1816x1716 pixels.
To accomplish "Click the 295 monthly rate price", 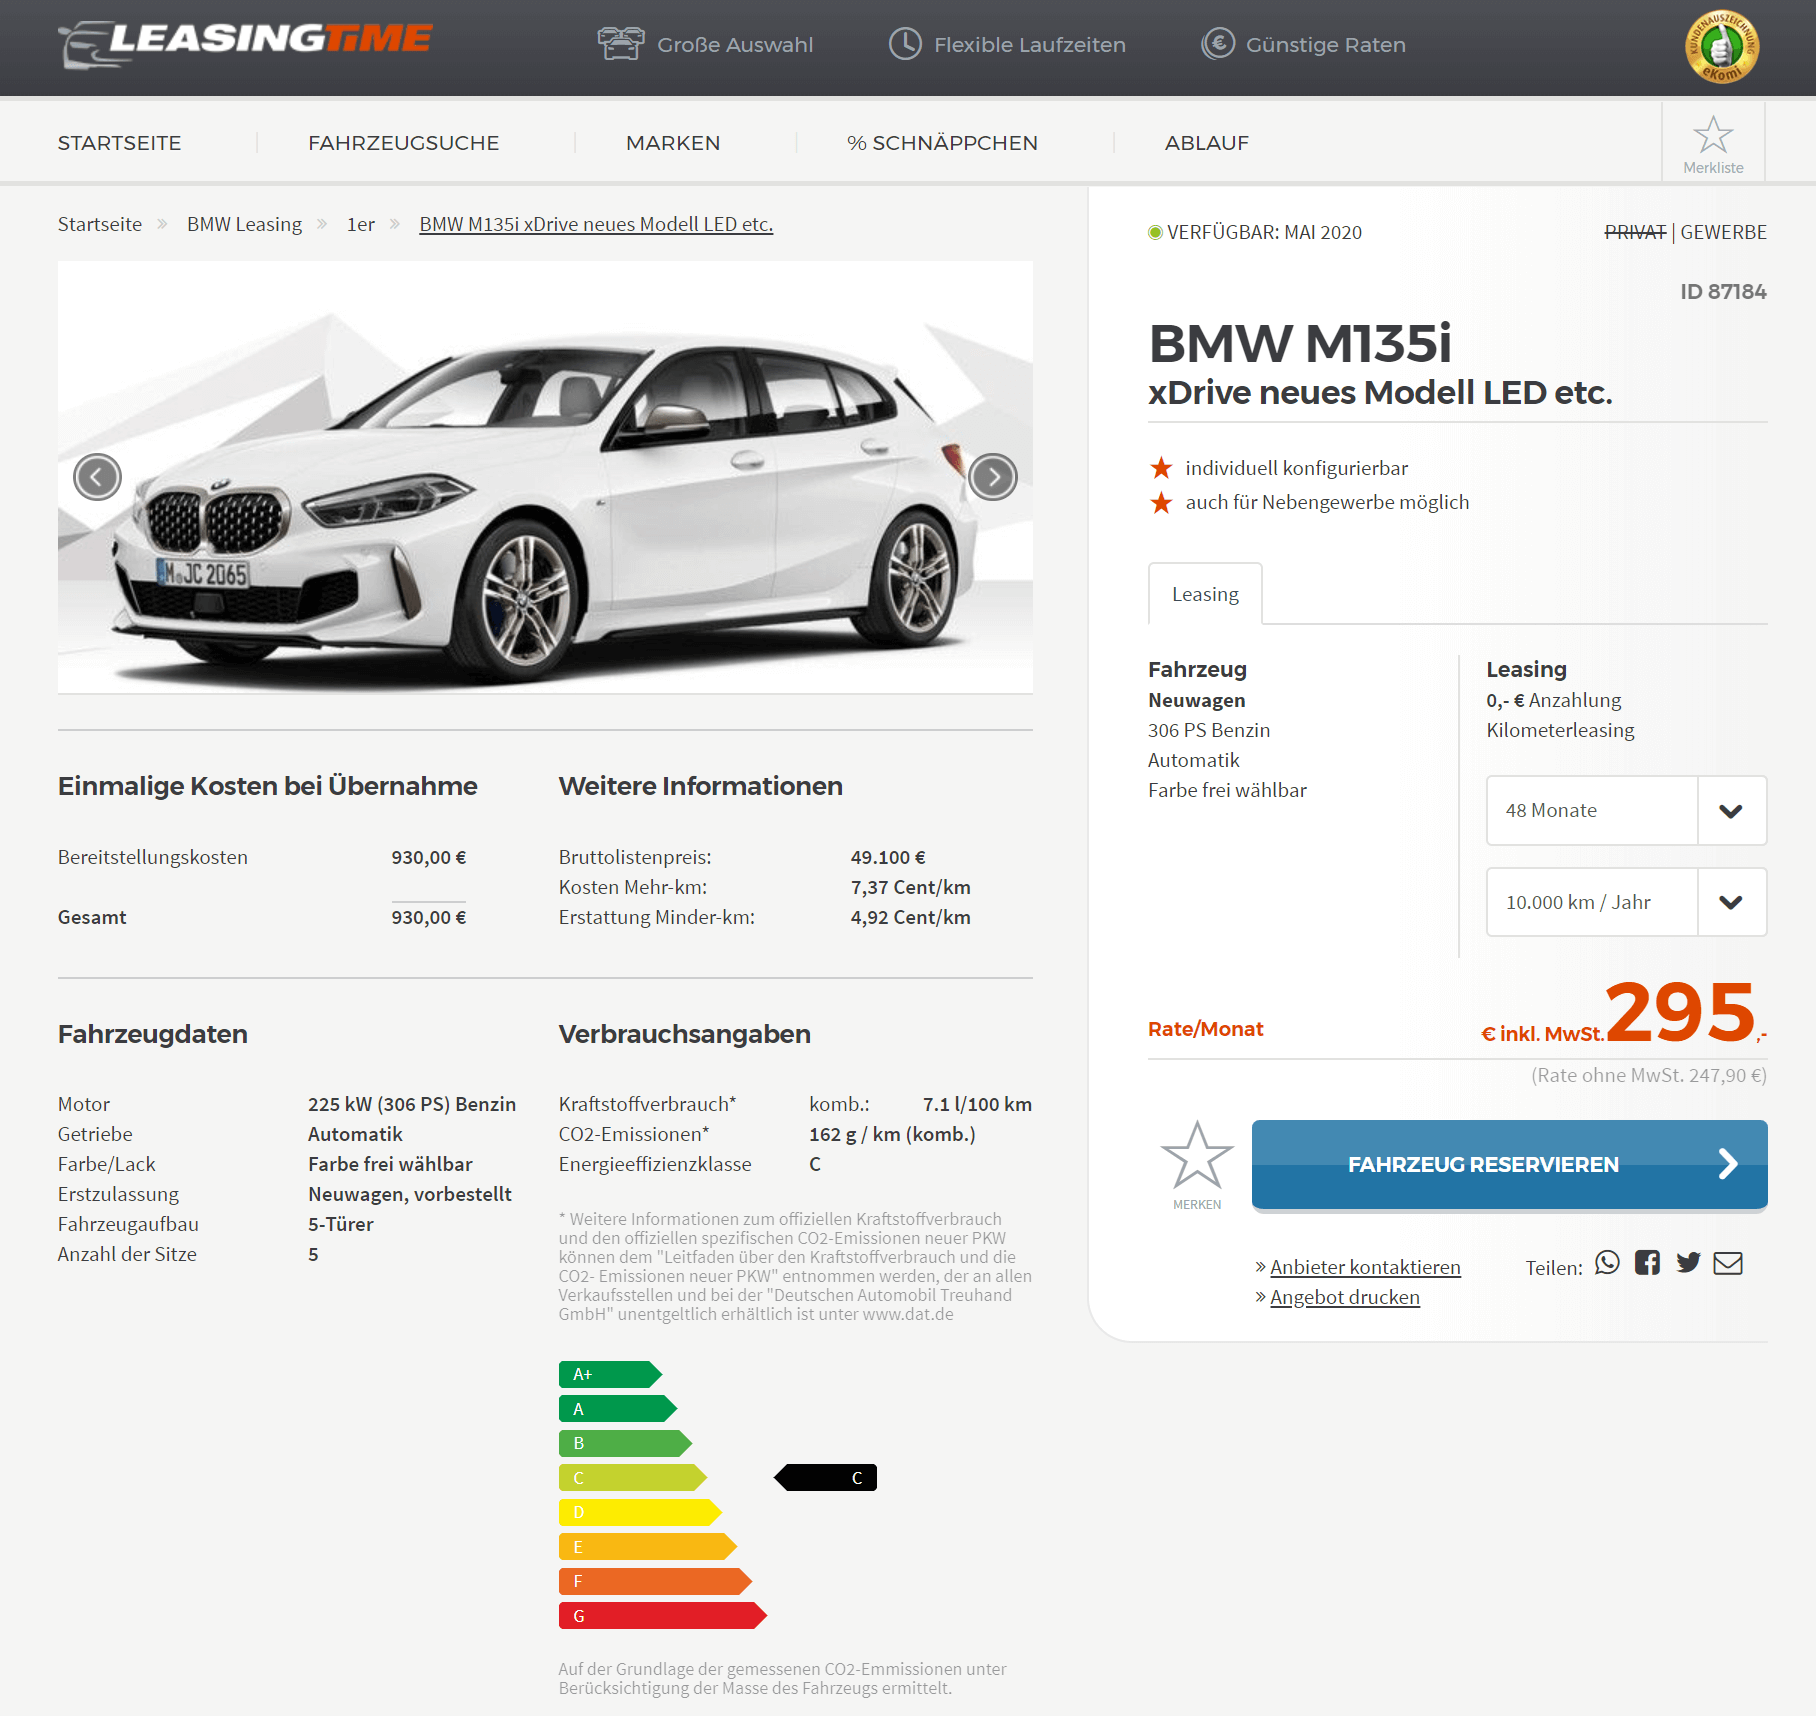I will tap(1680, 1011).
